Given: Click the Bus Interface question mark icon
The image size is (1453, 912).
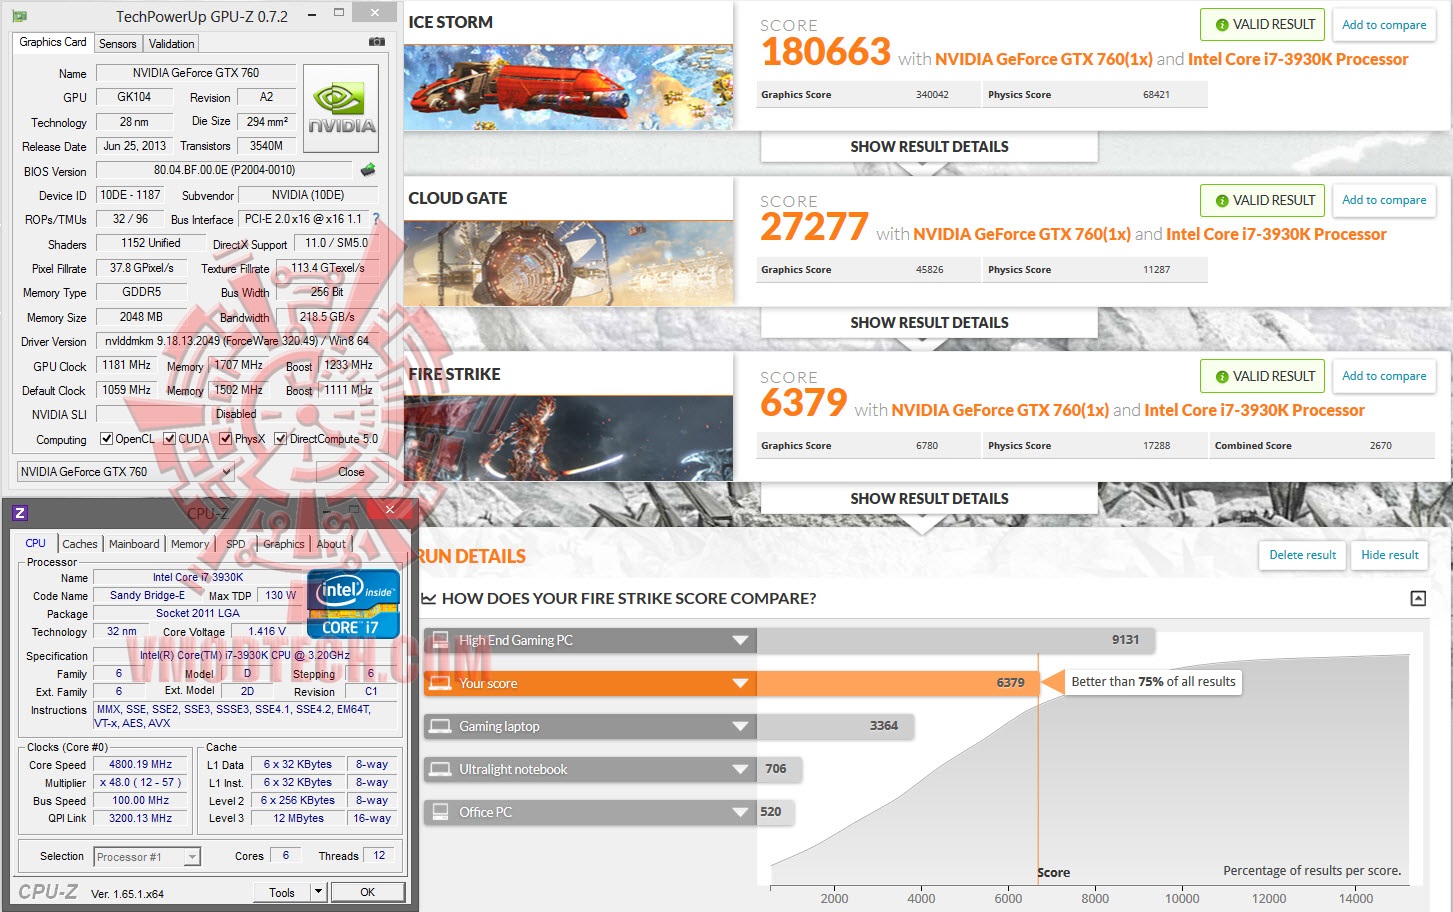Looking at the screenshot, I should (x=376, y=219).
